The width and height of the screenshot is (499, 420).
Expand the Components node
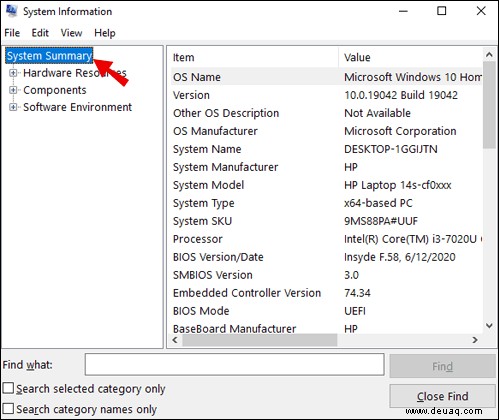(x=13, y=90)
